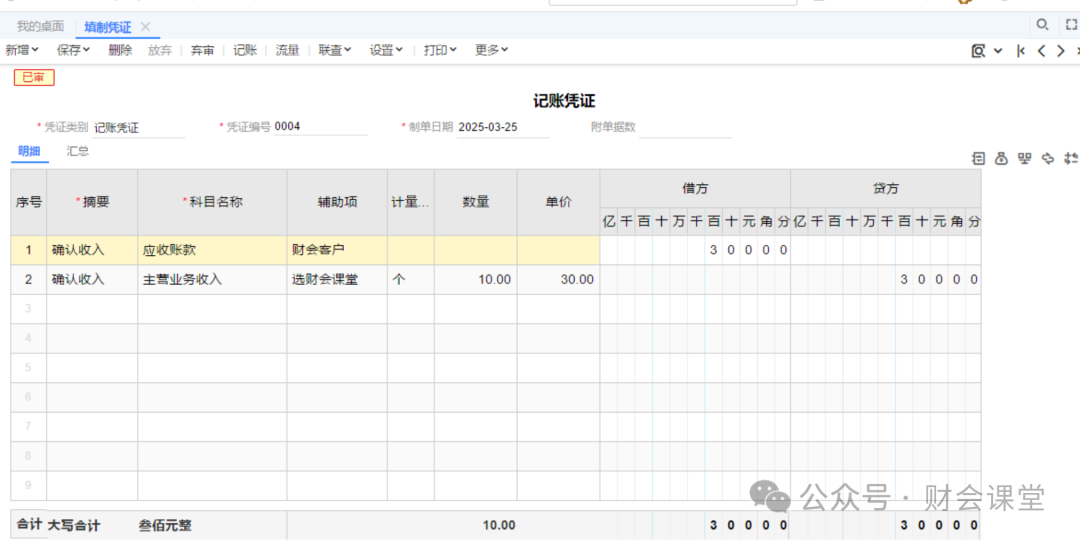
Task: Click the 弃审 button
Action: click(x=202, y=50)
